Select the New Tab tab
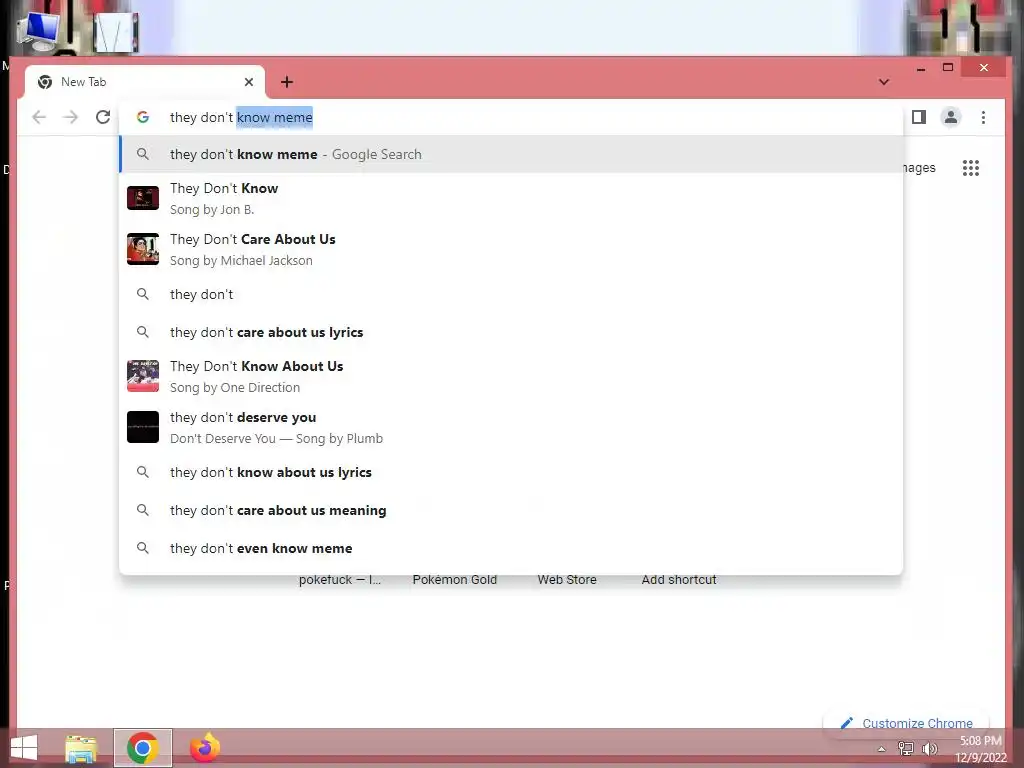 tap(145, 82)
